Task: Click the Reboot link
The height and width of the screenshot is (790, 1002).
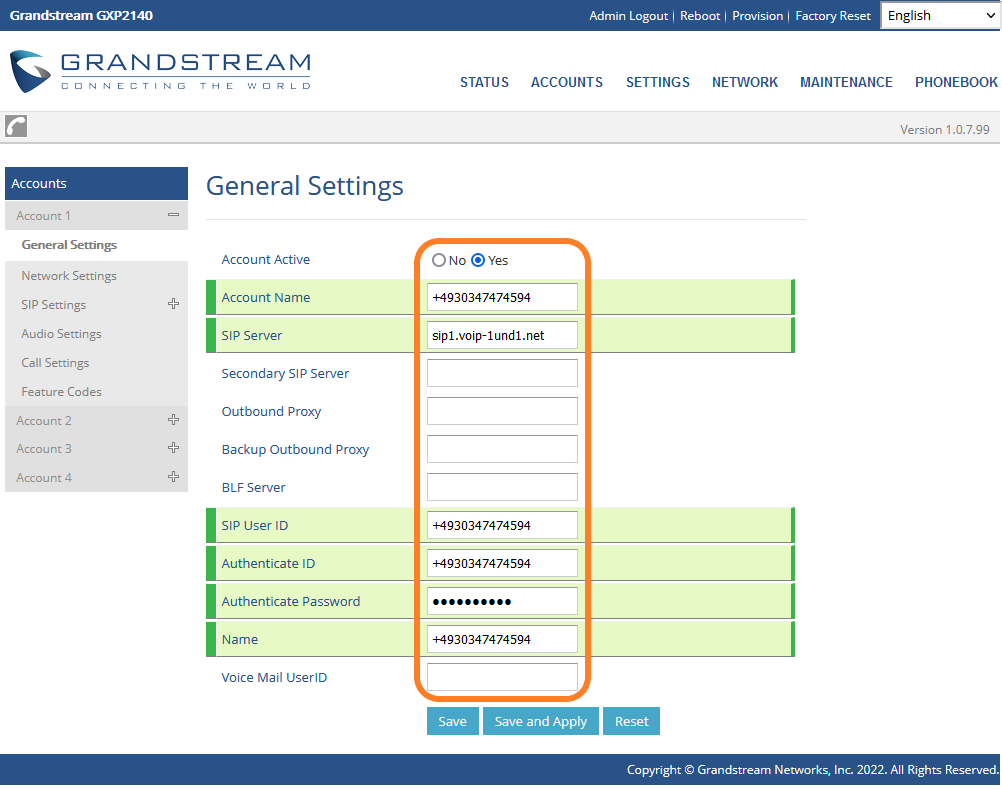Action: pyautogui.click(x=700, y=16)
